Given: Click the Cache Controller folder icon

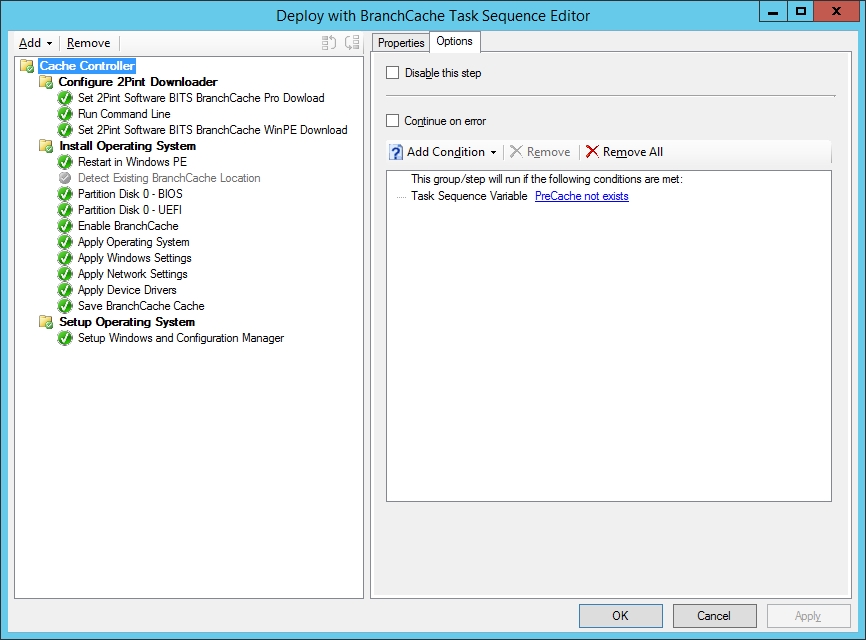Looking at the screenshot, I should coord(27,66).
